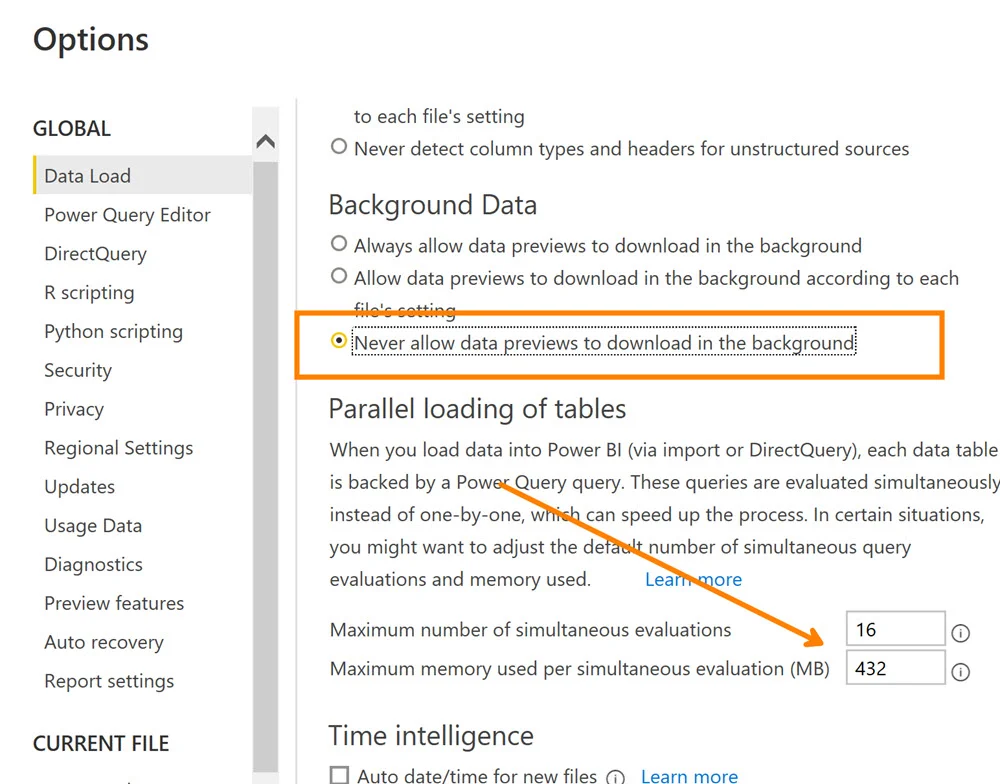The image size is (1000, 784).
Task: Click the maximum simultaneous evaluations input field
Action: [x=895, y=630]
